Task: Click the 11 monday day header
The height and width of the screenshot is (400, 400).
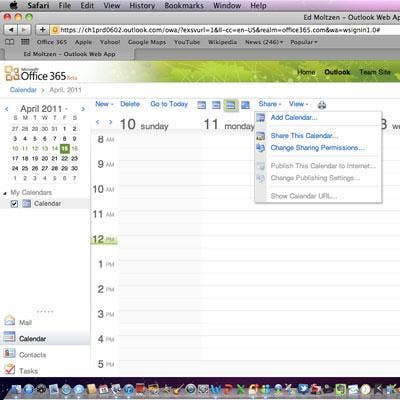Action: (229, 125)
